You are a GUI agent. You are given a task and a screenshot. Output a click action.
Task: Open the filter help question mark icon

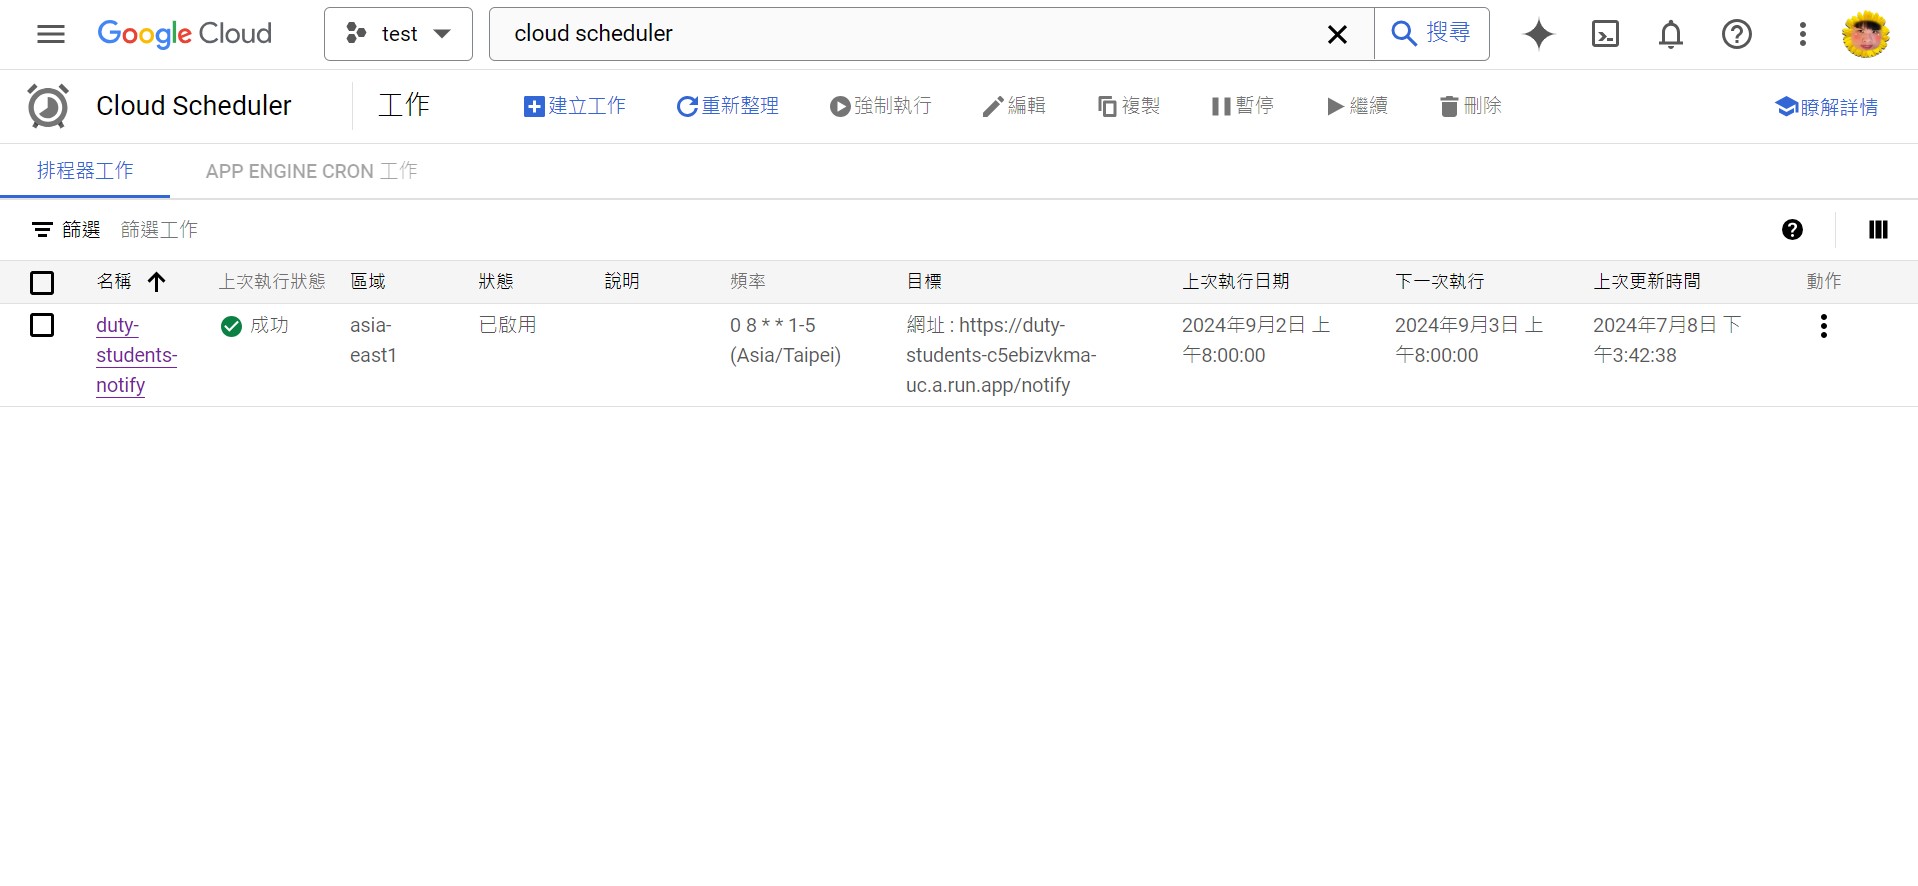(1792, 230)
